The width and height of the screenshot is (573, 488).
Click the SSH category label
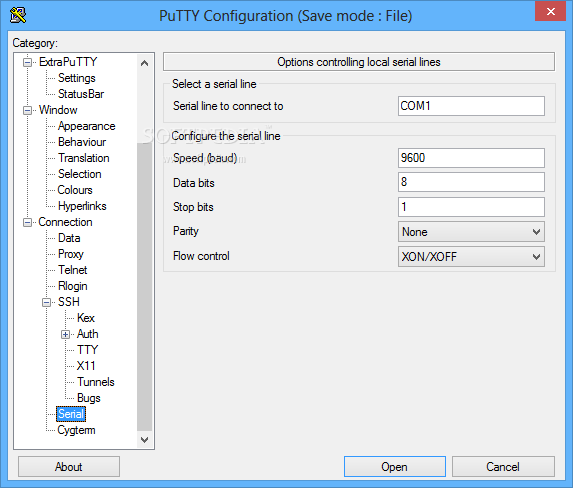pyautogui.click(x=69, y=302)
